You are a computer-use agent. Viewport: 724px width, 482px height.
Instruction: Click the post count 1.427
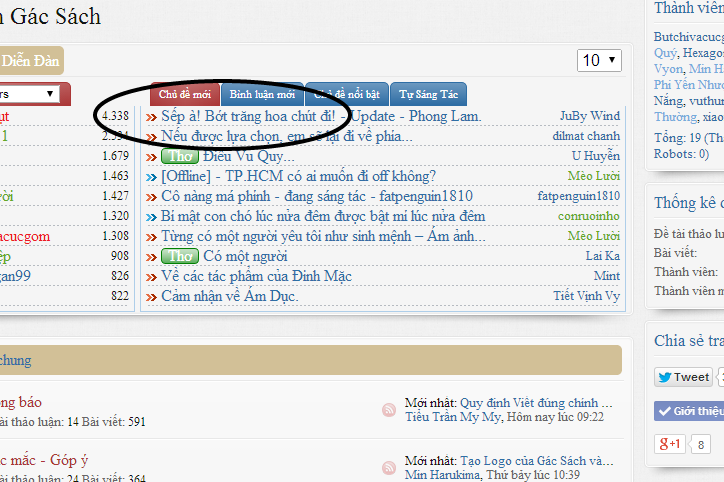115,196
